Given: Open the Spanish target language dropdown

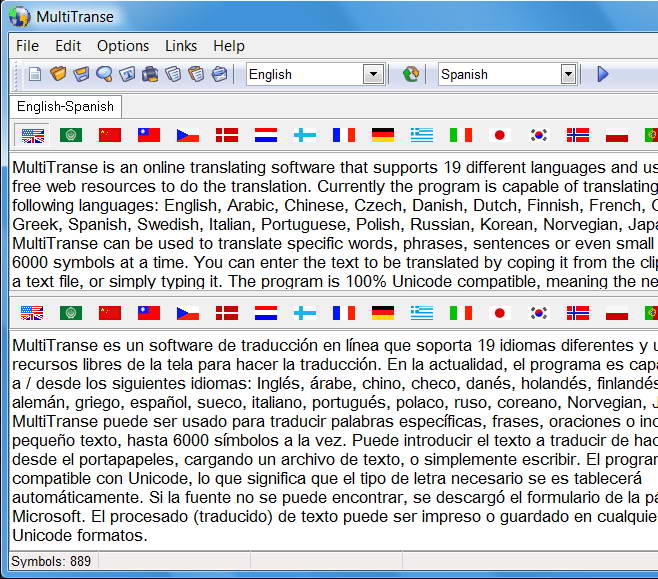Looking at the screenshot, I should coord(568,75).
